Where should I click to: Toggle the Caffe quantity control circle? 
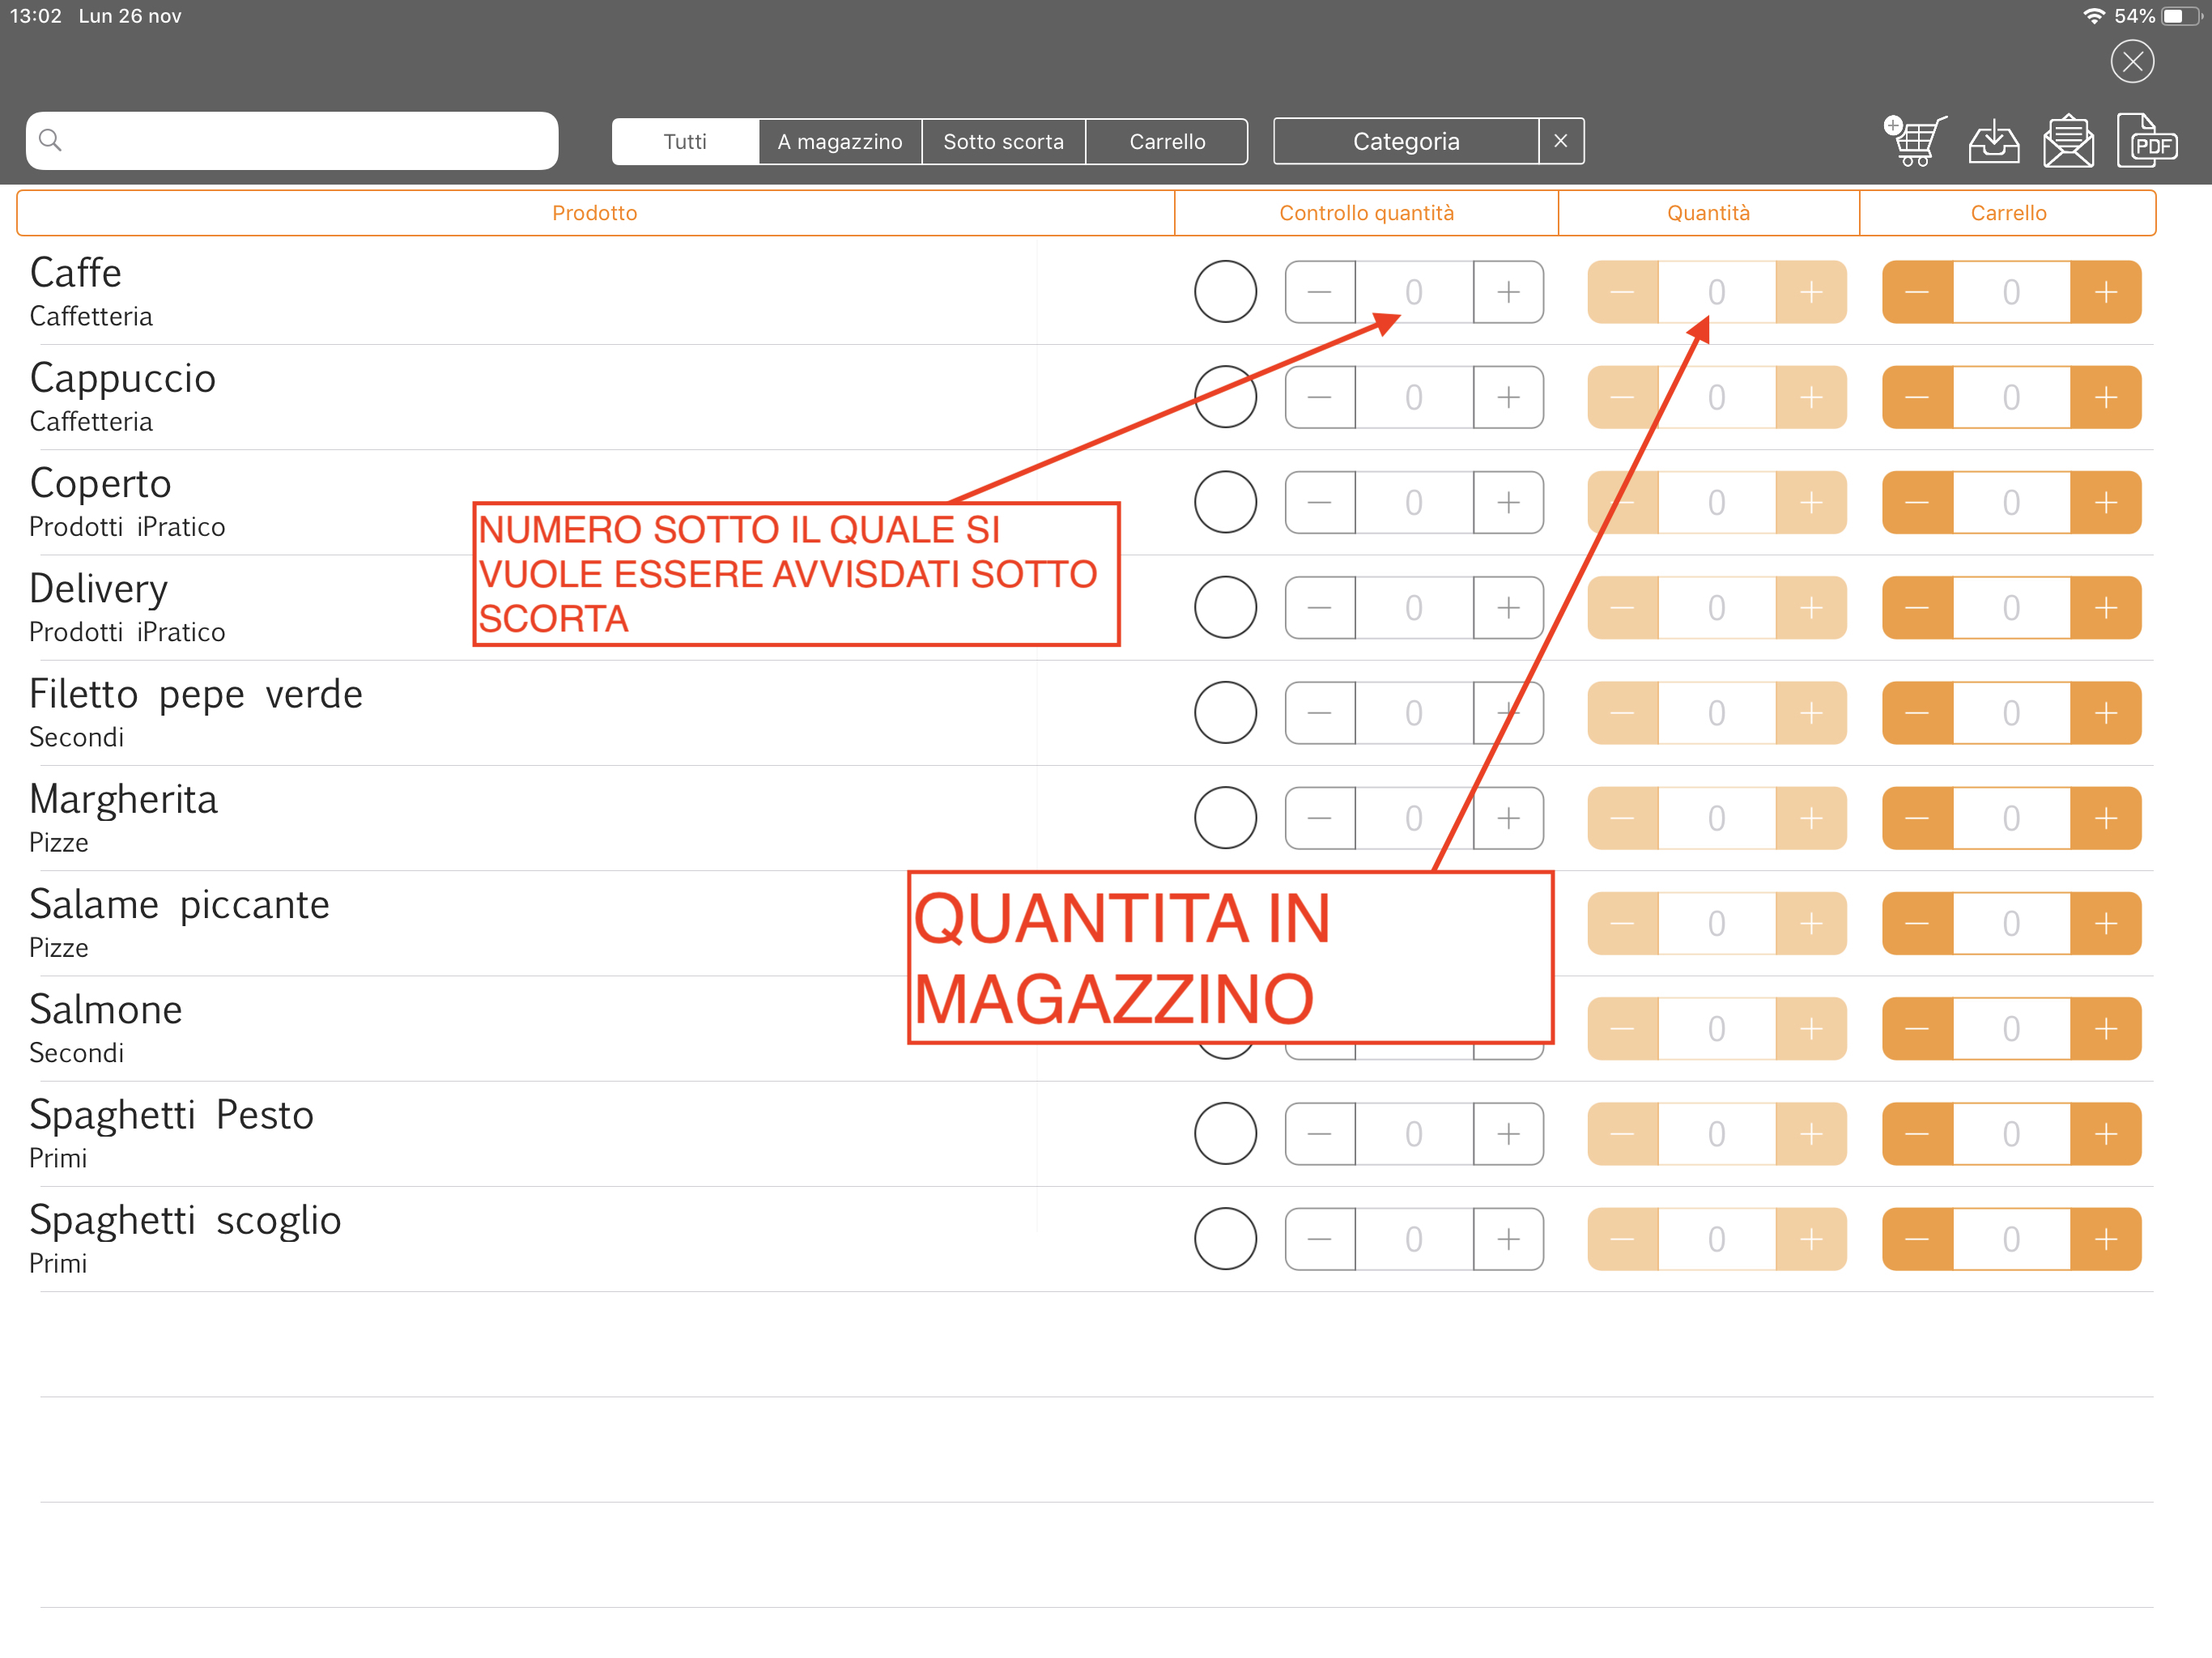tap(1225, 292)
